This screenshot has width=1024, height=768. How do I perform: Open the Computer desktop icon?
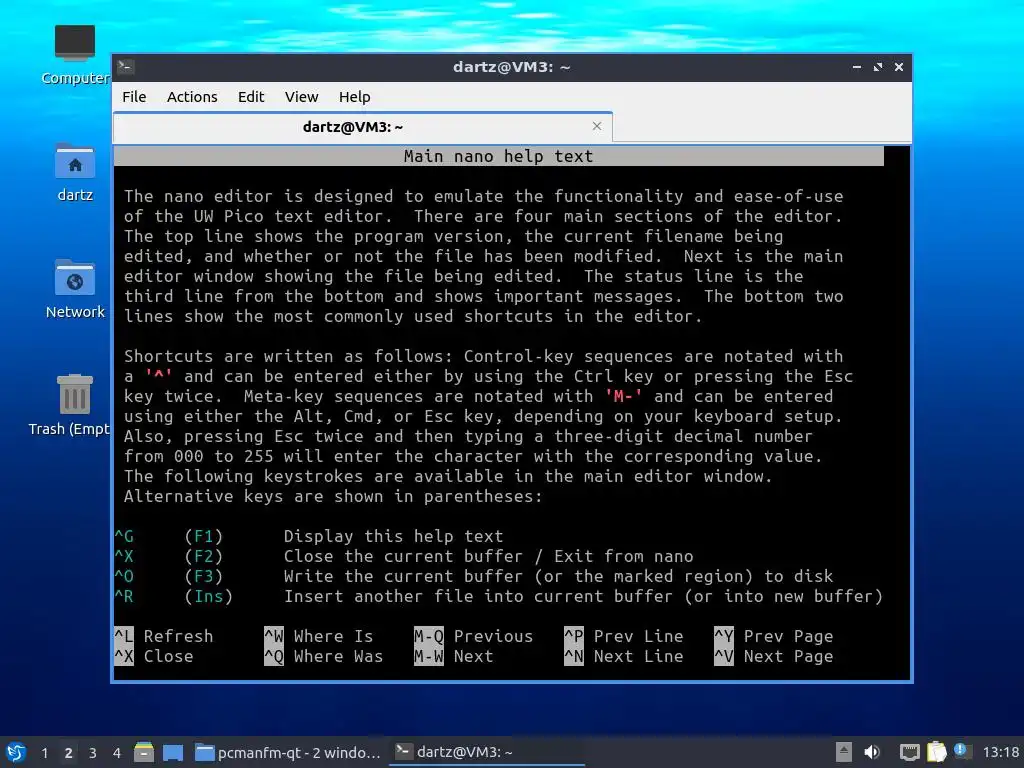(74, 55)
